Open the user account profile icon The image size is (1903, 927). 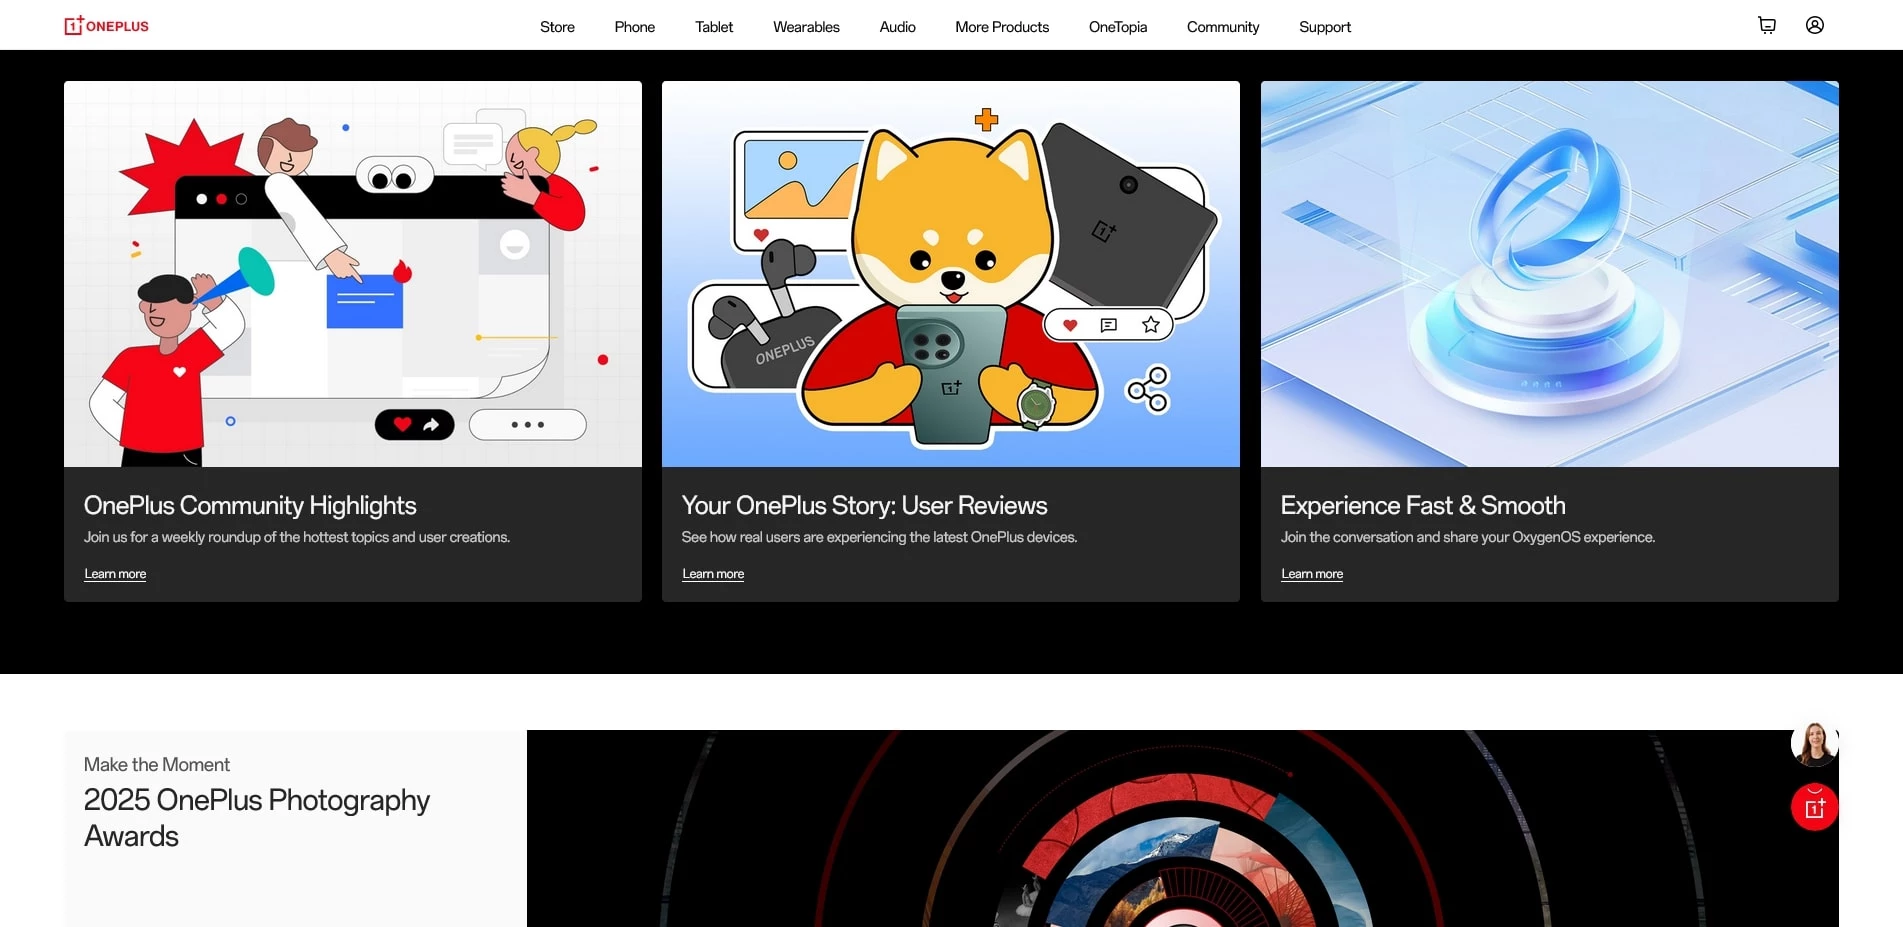coord(1814,26)
